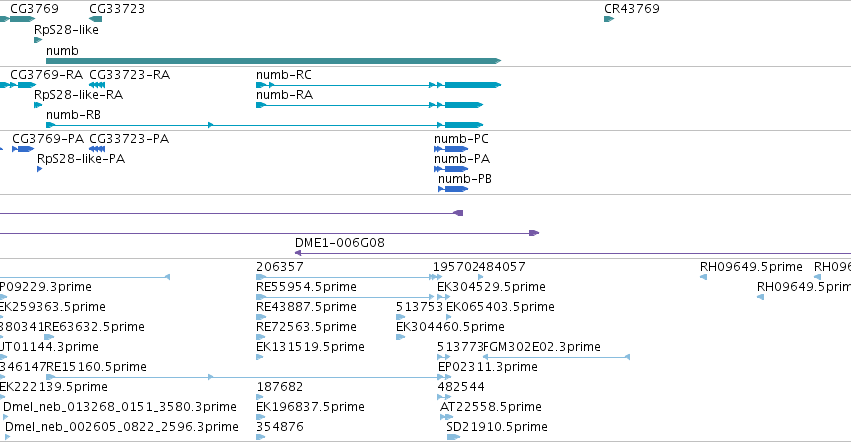Select the RpS28-like gene arrow glyph
The image size is (851, 442).
pos(38,40)
